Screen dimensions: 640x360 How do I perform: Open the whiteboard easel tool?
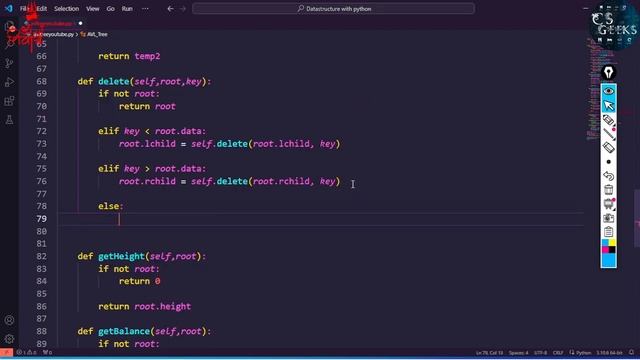pos(609,204)
